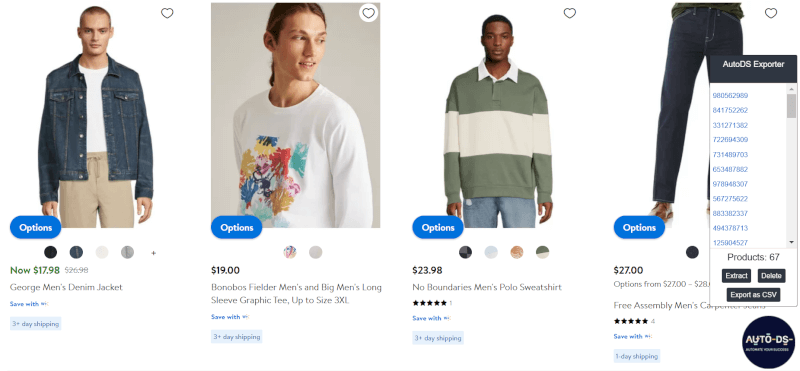Click the Extract button
Image resolution: width=800 pixels, height=371 pixels.
click(736, 276)
